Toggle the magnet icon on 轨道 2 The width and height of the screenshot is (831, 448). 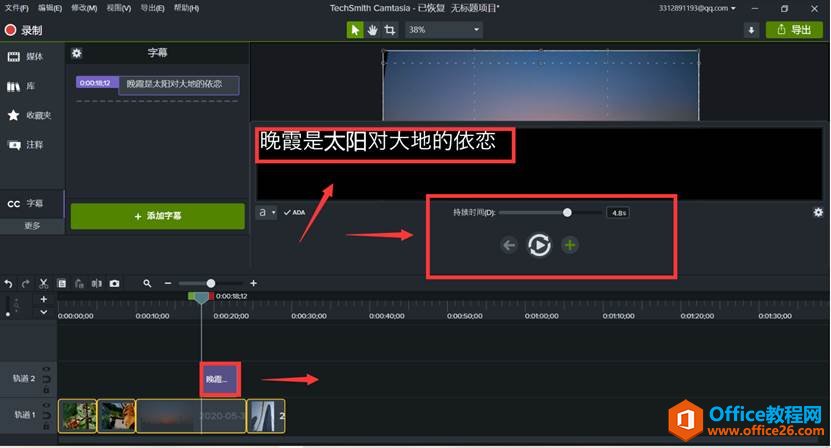click(x=46, y=380)
